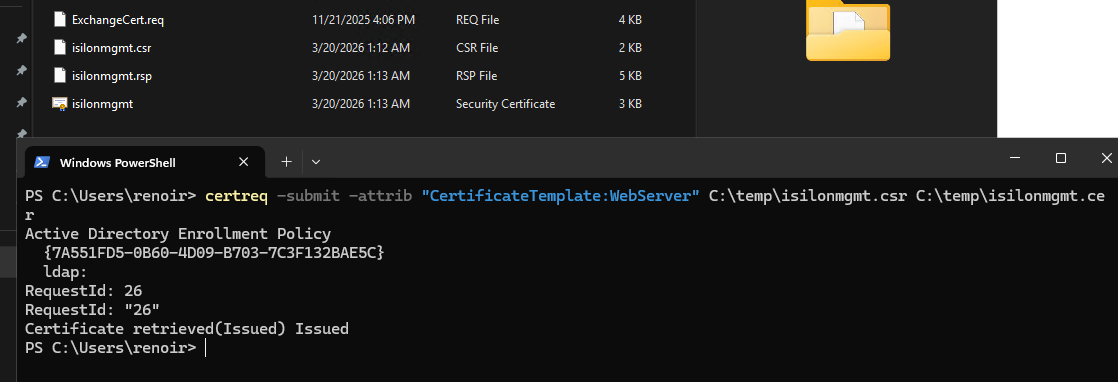Click the pin icon beside isilonmgmt.csr row
The image size is (1118, 382).
[21, 71]
